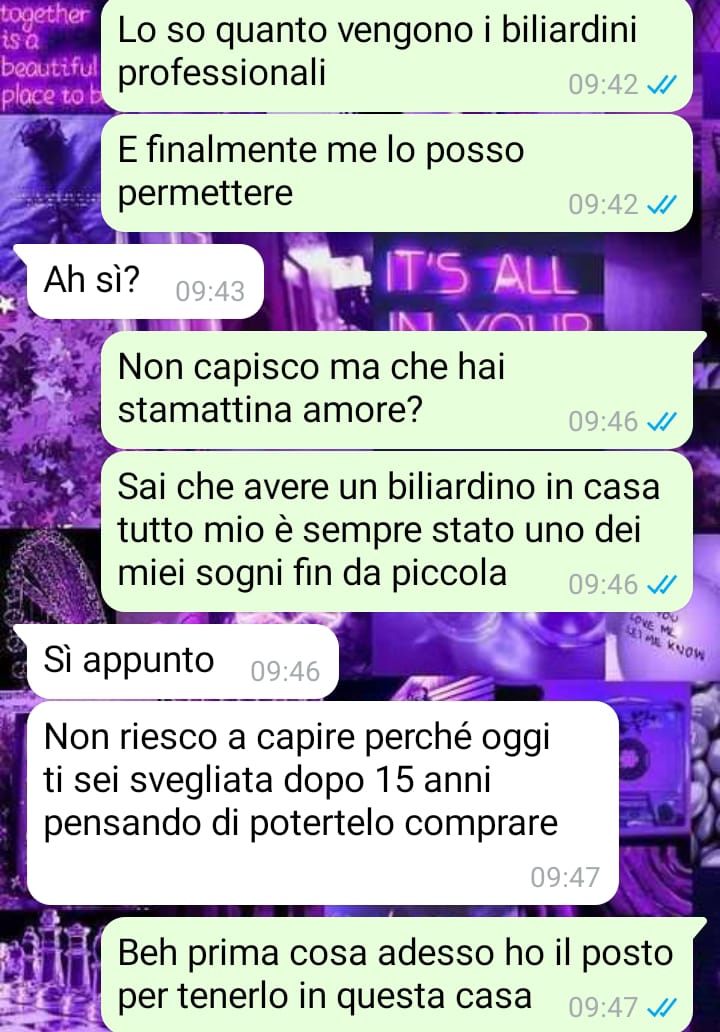This screenshot has width=720, height=1032.
Task: Select 'Beh prima cosa adesso ho il posto' message
Action: (403, 975)
